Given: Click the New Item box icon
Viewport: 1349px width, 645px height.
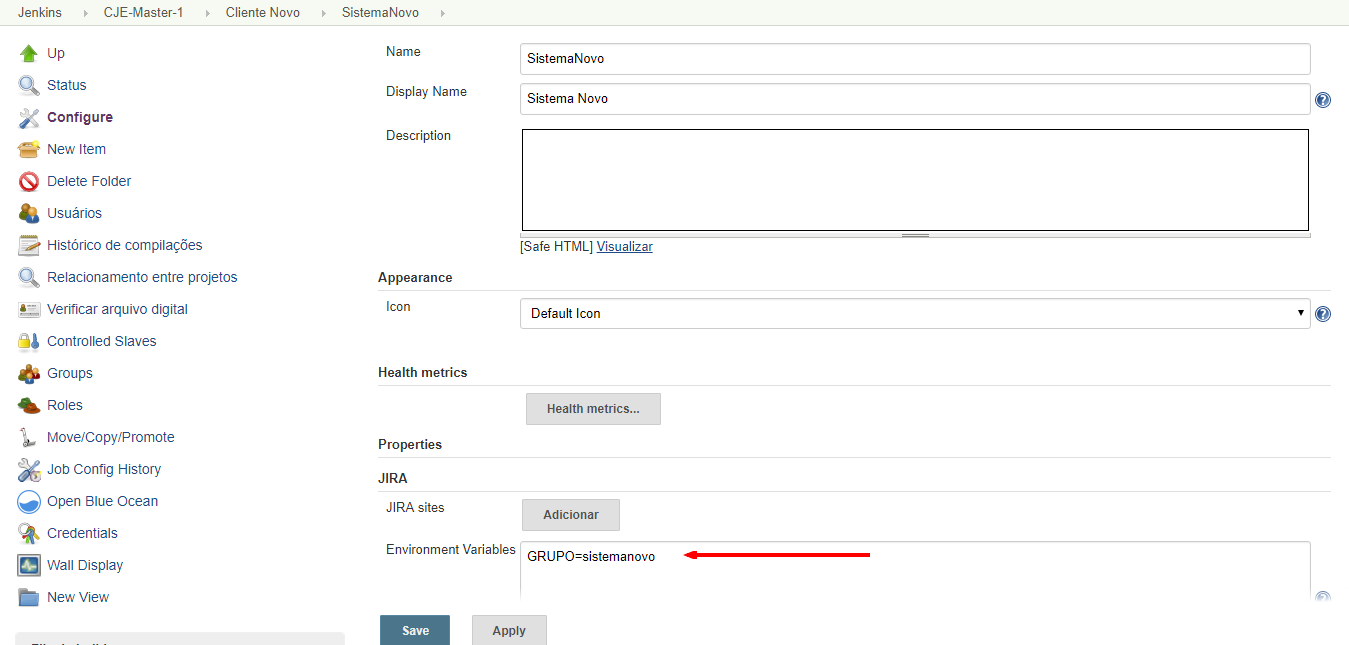Looking at the screenshot, I should pyautogui.click(x=28, y=149).
